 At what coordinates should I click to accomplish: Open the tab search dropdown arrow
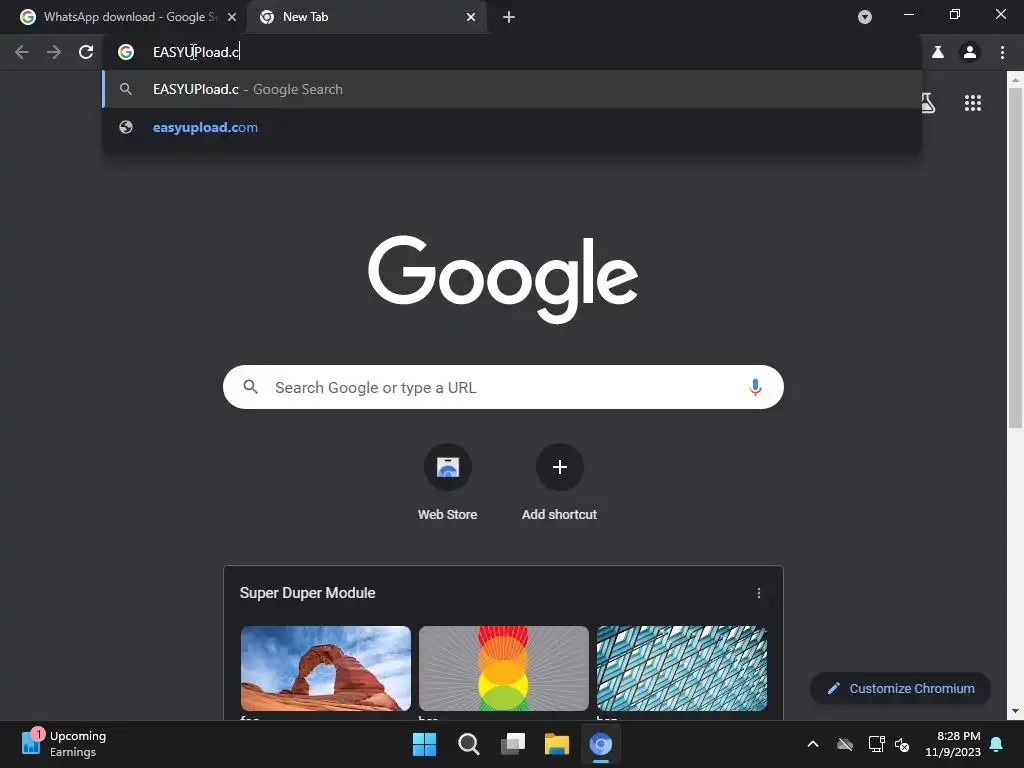point(865,17)
